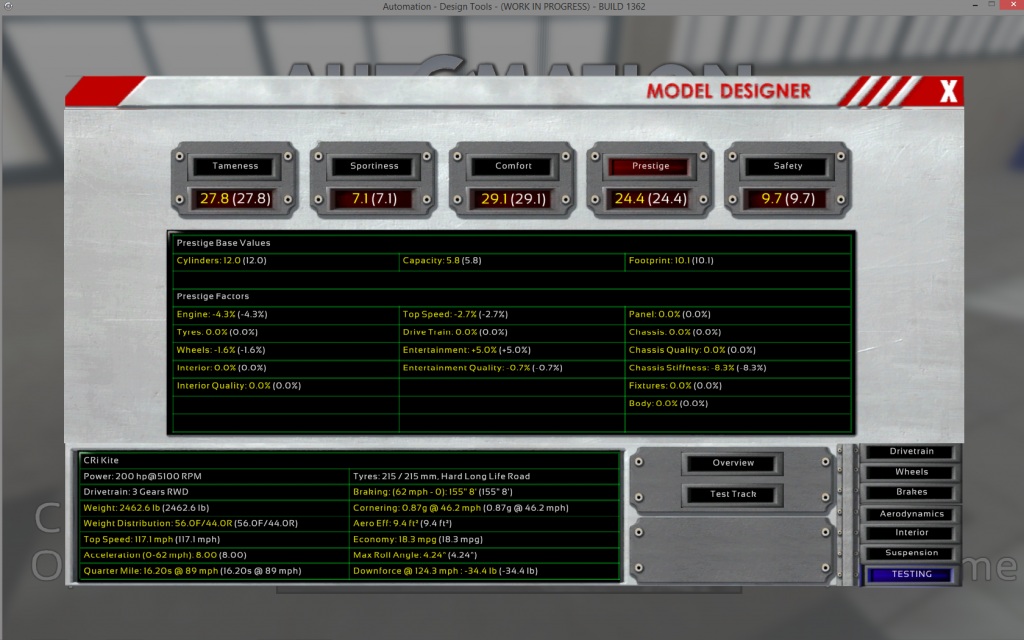Click the Prestige Base Values header

(223, 243)
